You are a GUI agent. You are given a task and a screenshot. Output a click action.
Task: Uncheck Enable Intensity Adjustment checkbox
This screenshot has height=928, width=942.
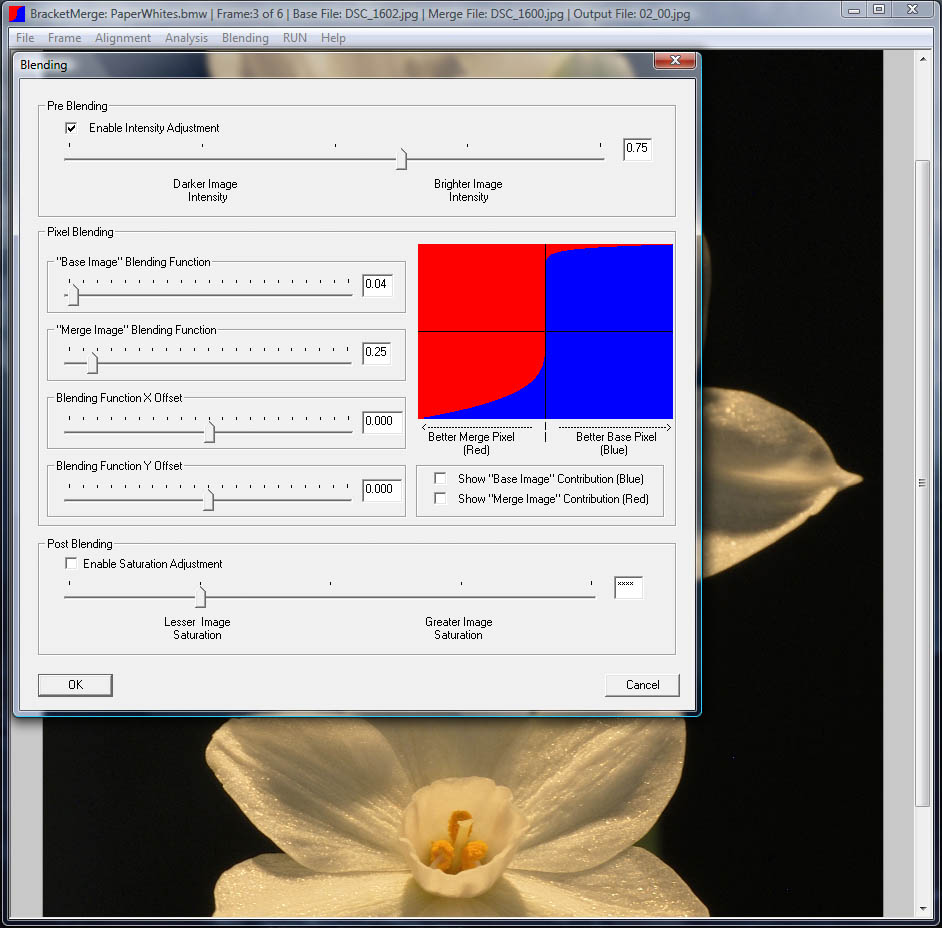(x=71, y=128)
